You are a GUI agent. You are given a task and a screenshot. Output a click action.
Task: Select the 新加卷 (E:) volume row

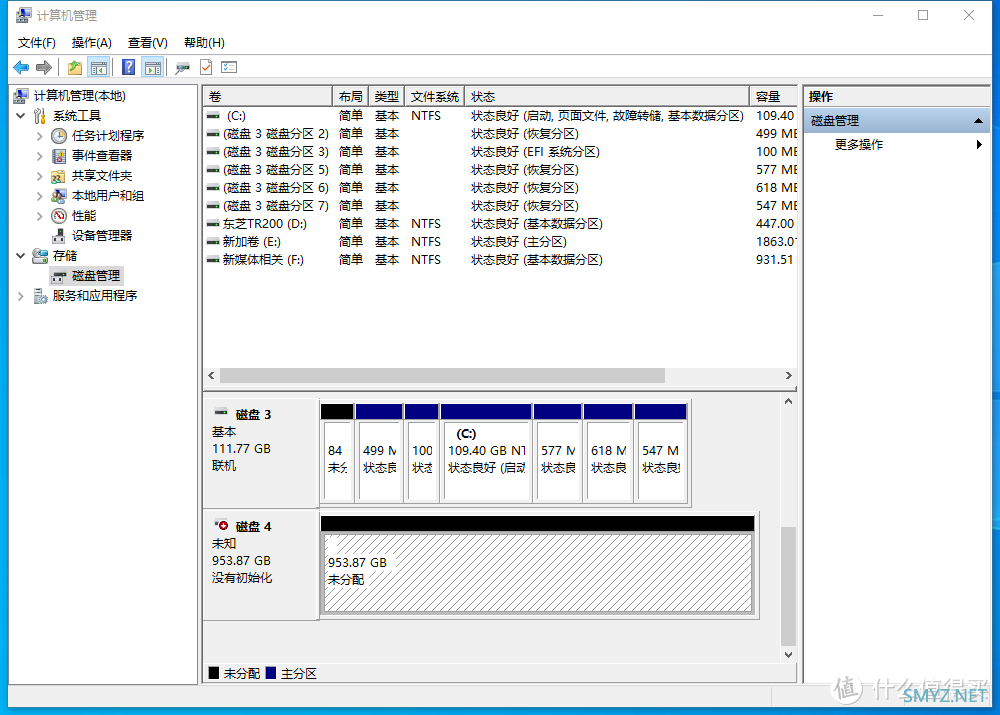(501, 242)
